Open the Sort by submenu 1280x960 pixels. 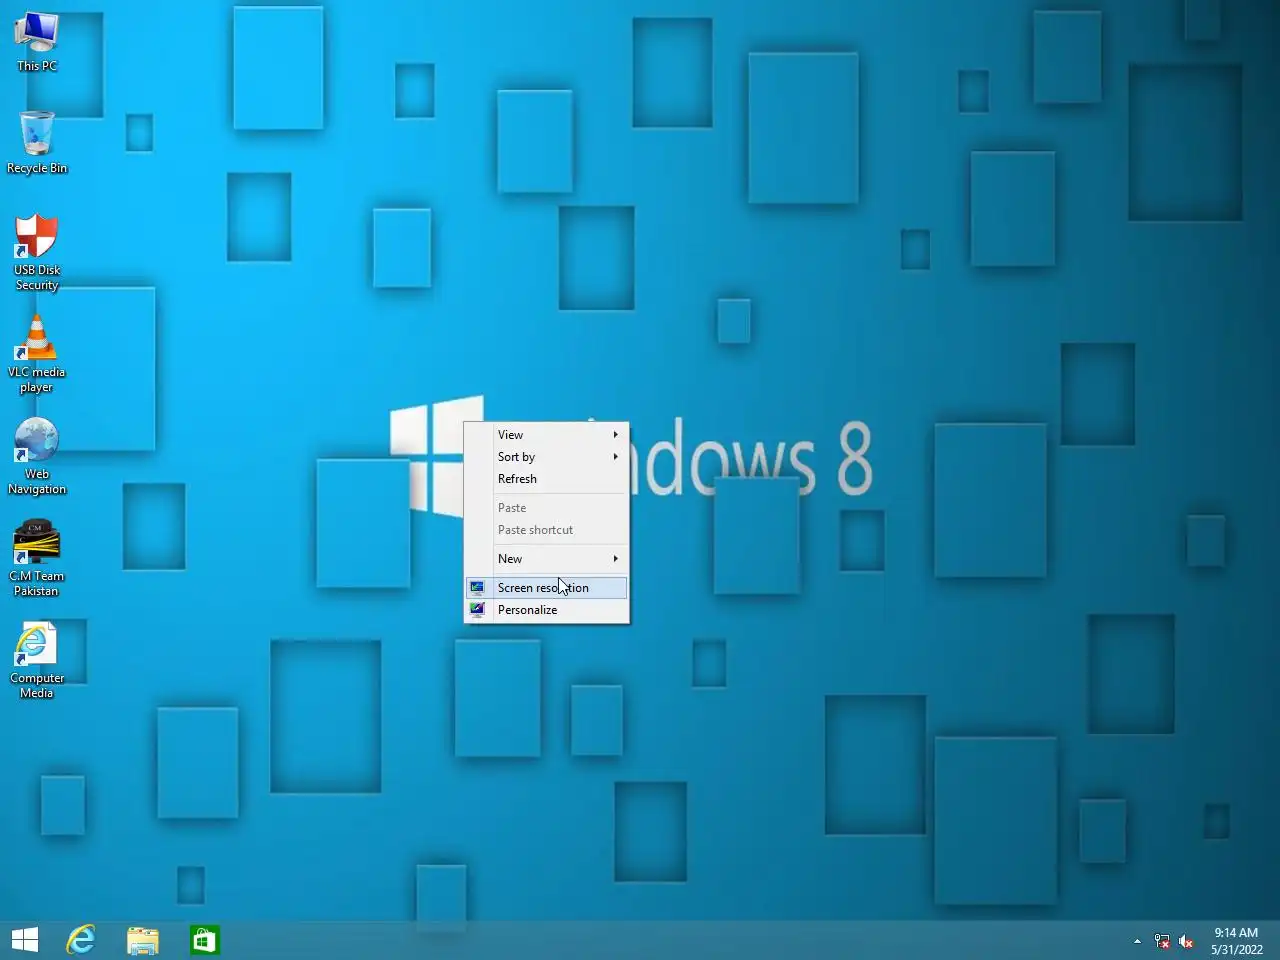tap(547, 457)
